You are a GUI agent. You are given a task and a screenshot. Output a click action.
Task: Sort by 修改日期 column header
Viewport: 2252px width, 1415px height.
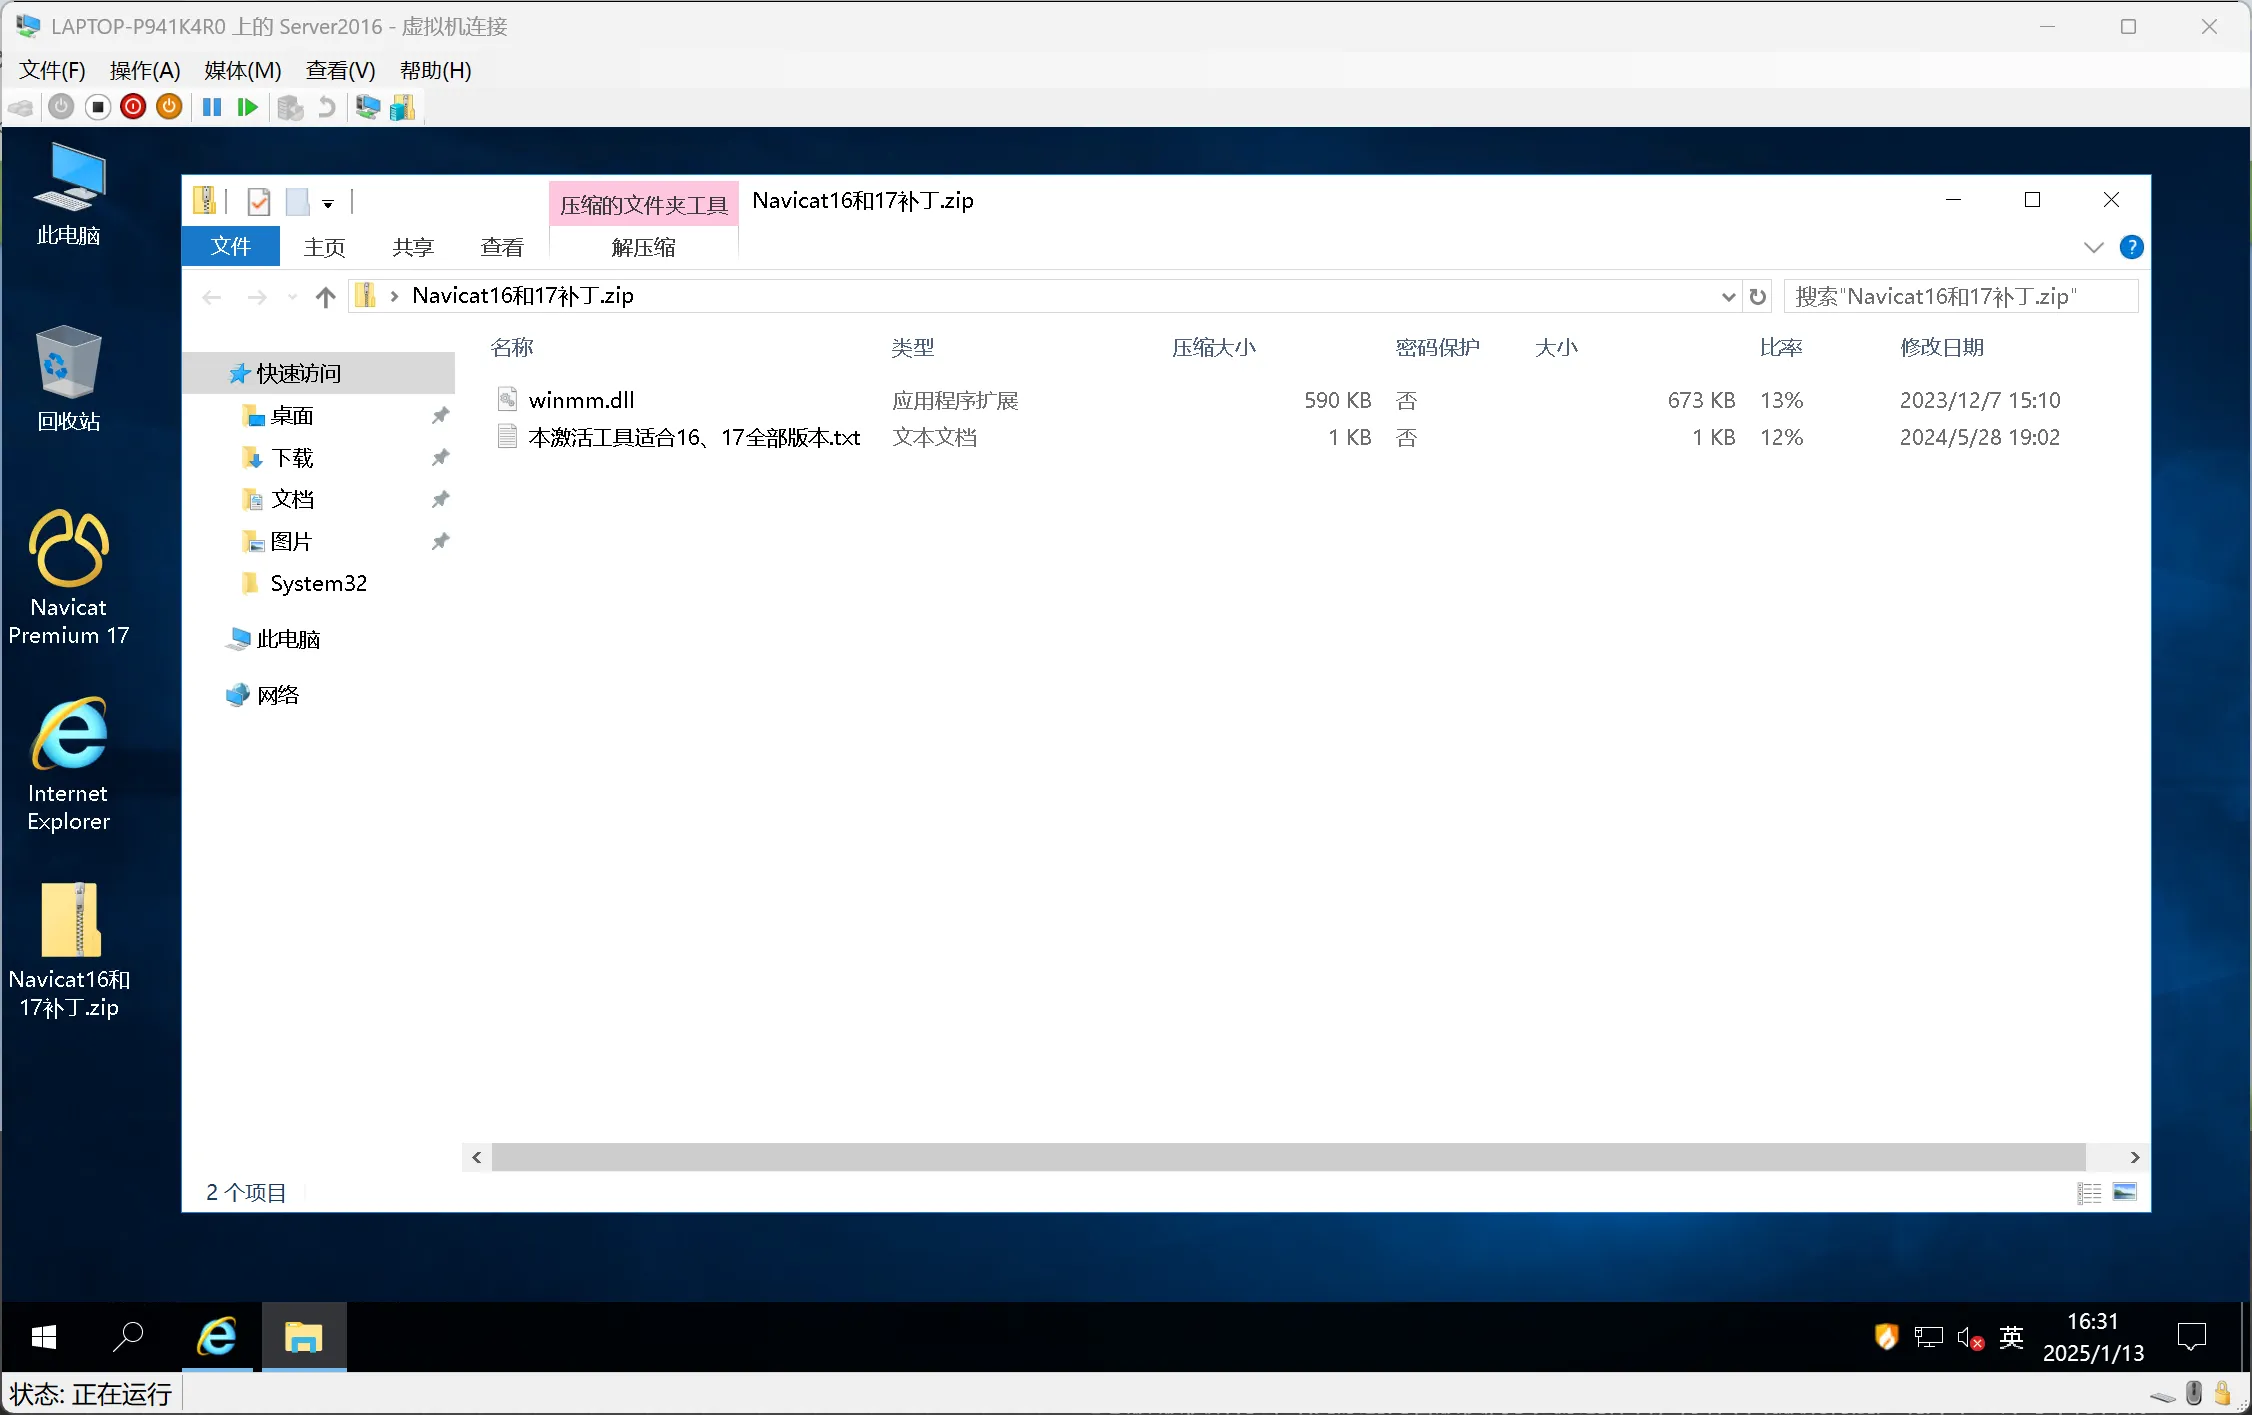(x=1941, y=348)
